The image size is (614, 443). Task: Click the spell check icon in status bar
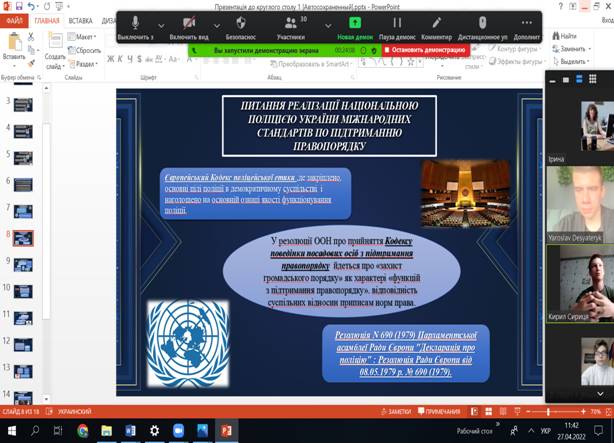(x=49, y=411)
